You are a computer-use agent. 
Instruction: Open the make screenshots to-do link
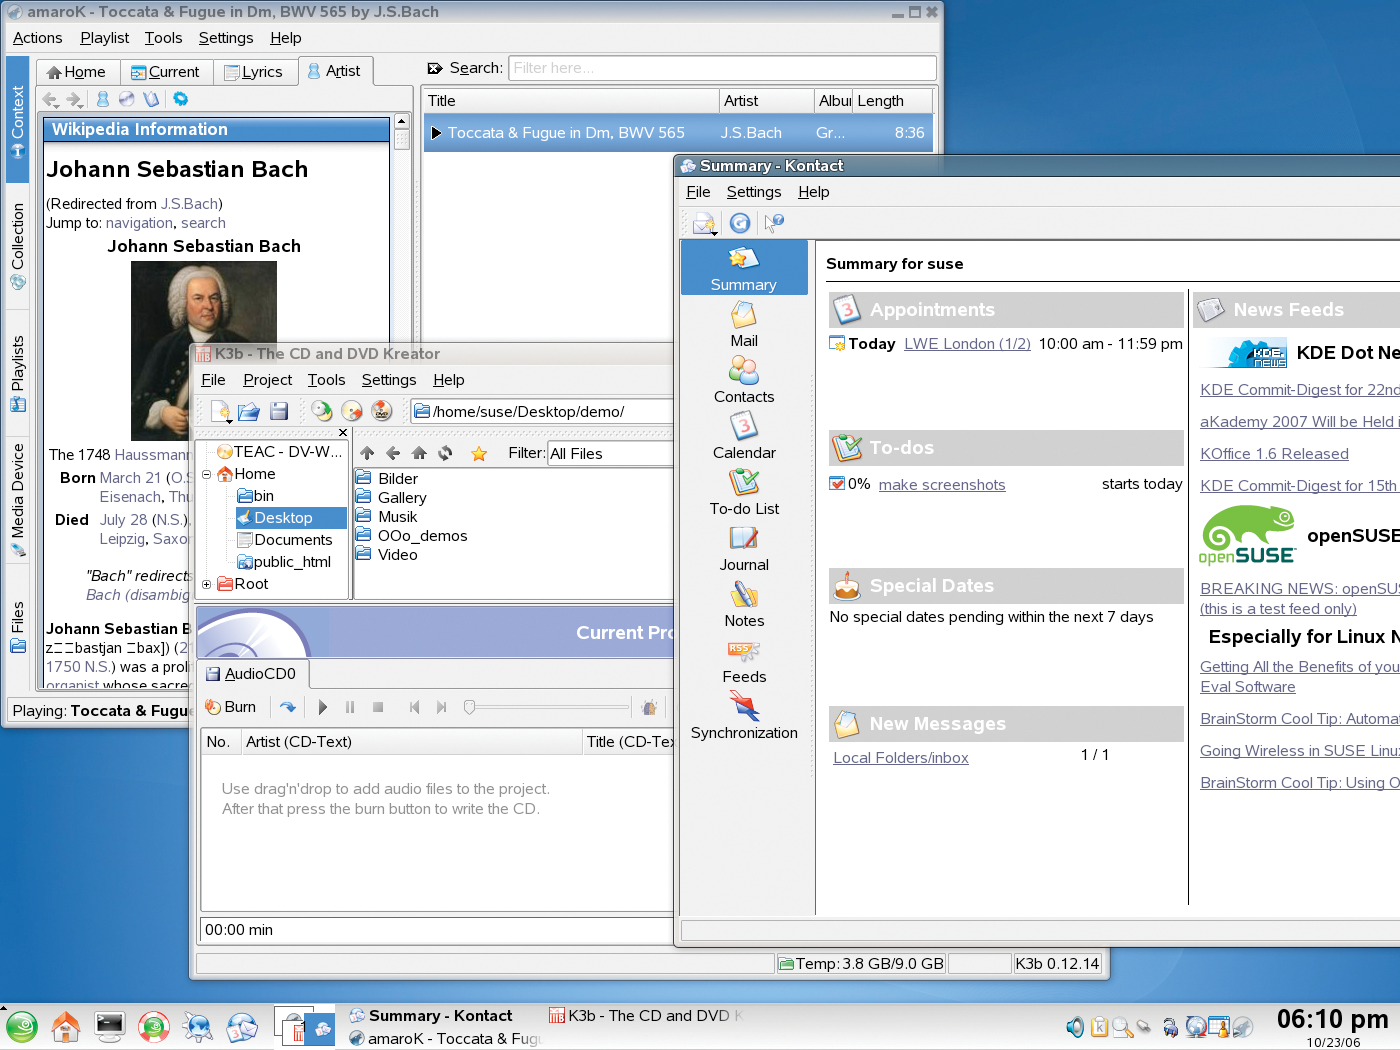point(942,485)
